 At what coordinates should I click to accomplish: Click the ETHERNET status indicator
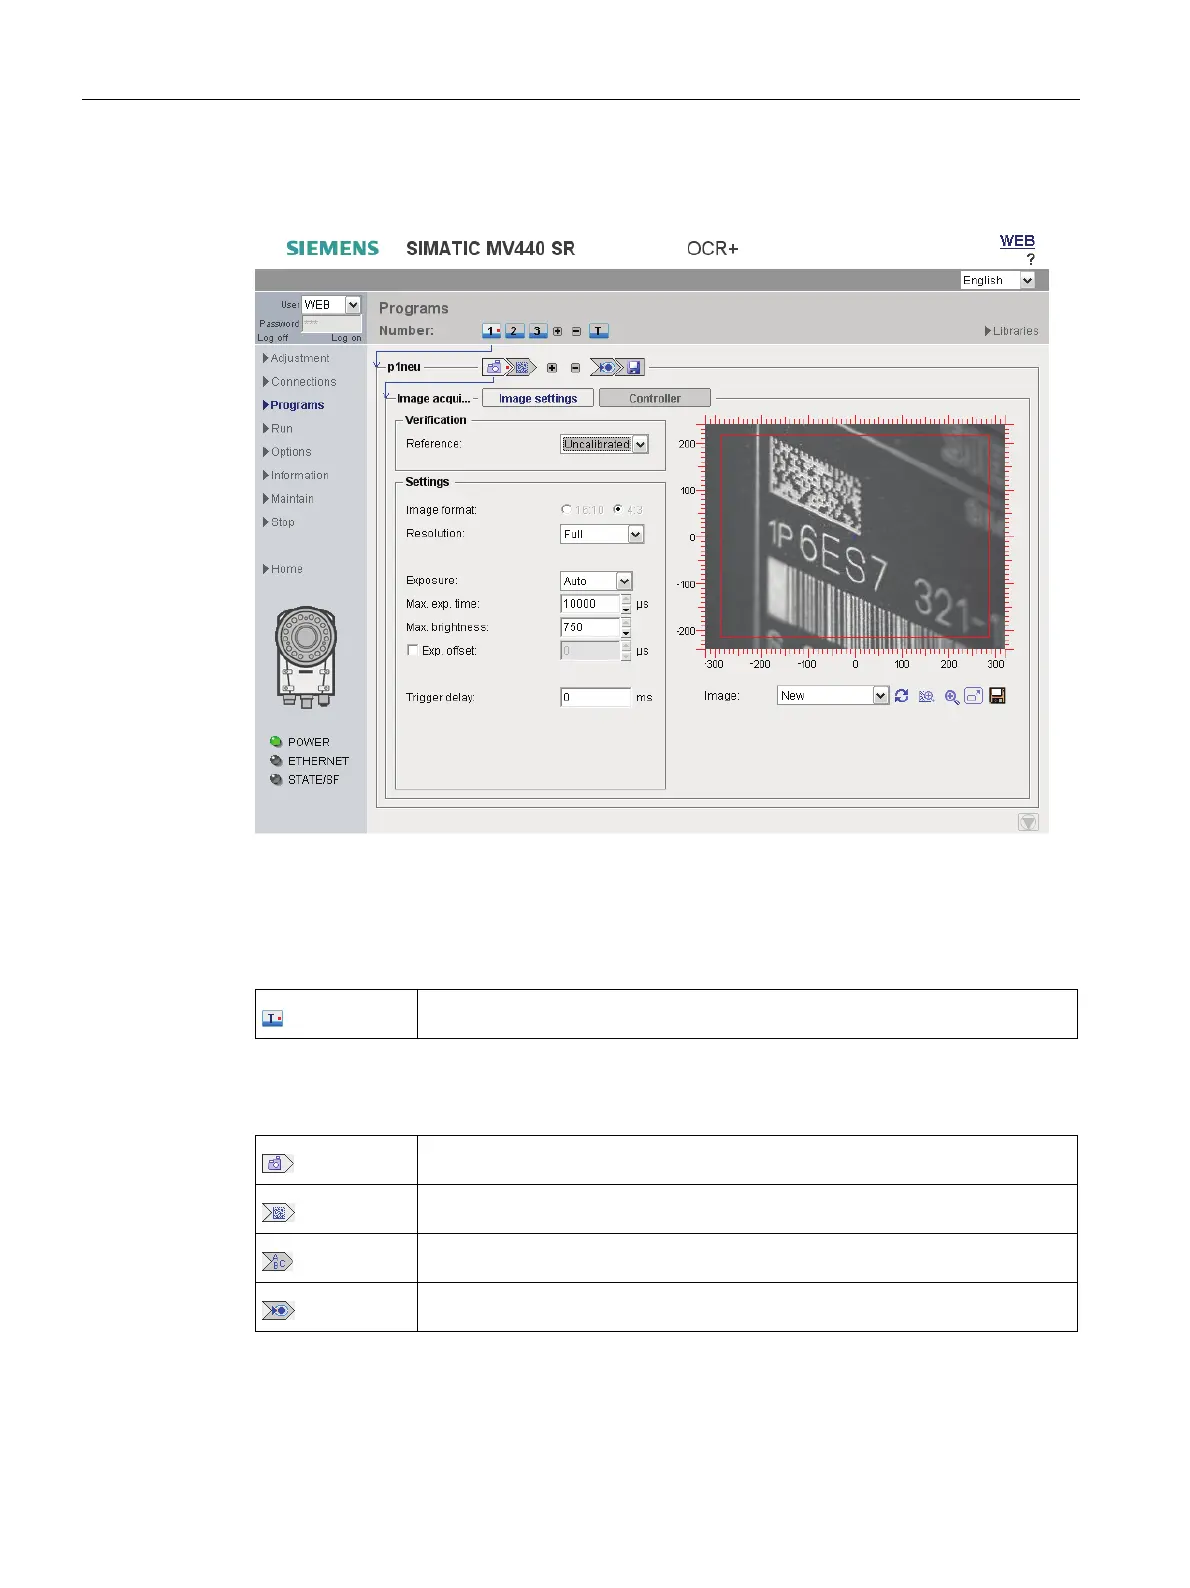[276, 761]
